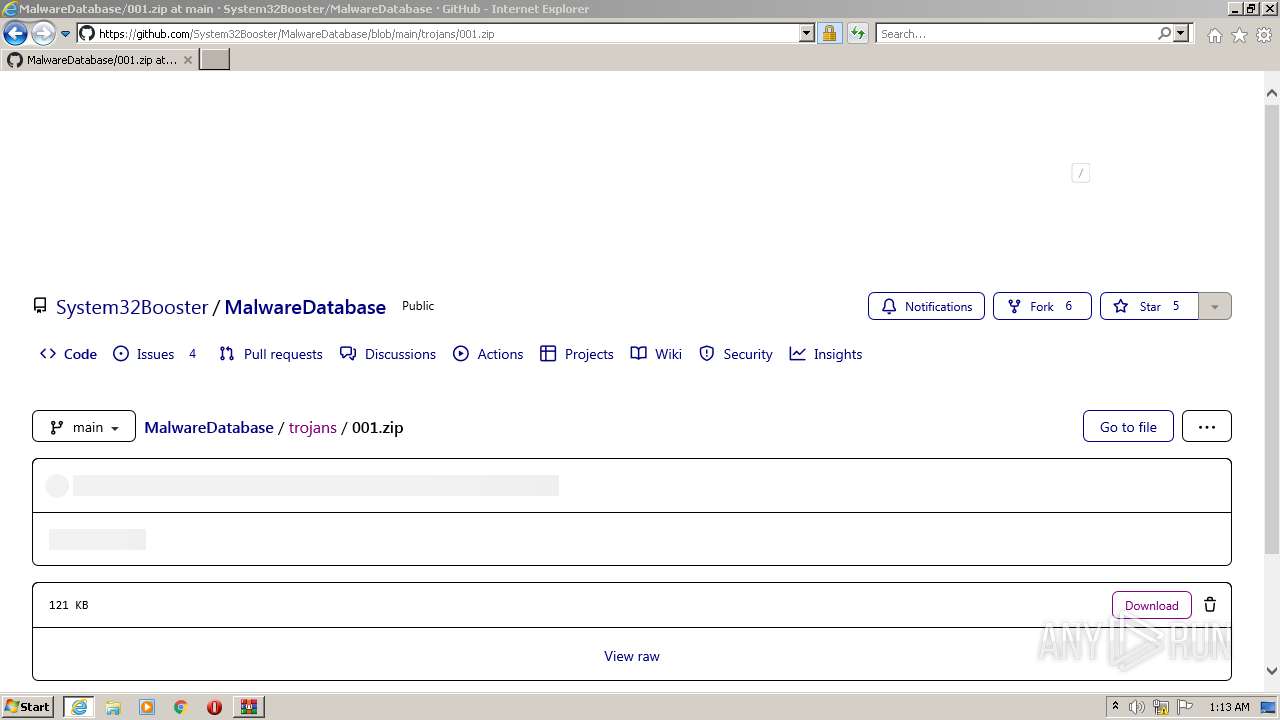This screenshot has width=1280, height=720.
Task: Open MalwareDatabase repository title link
Action: 305,307
